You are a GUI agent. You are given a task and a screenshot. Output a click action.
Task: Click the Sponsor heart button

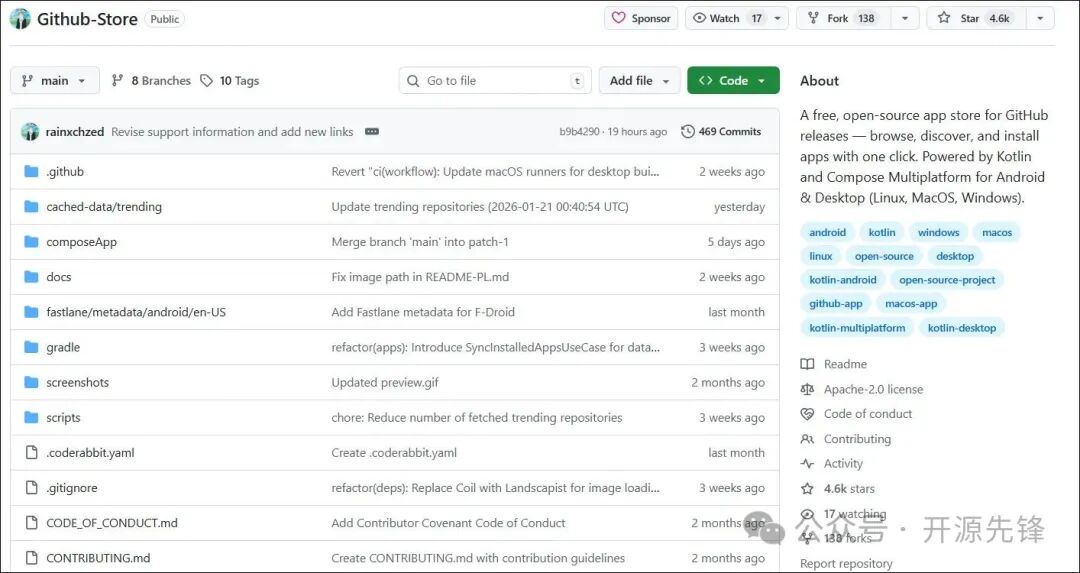pos(641,19)
